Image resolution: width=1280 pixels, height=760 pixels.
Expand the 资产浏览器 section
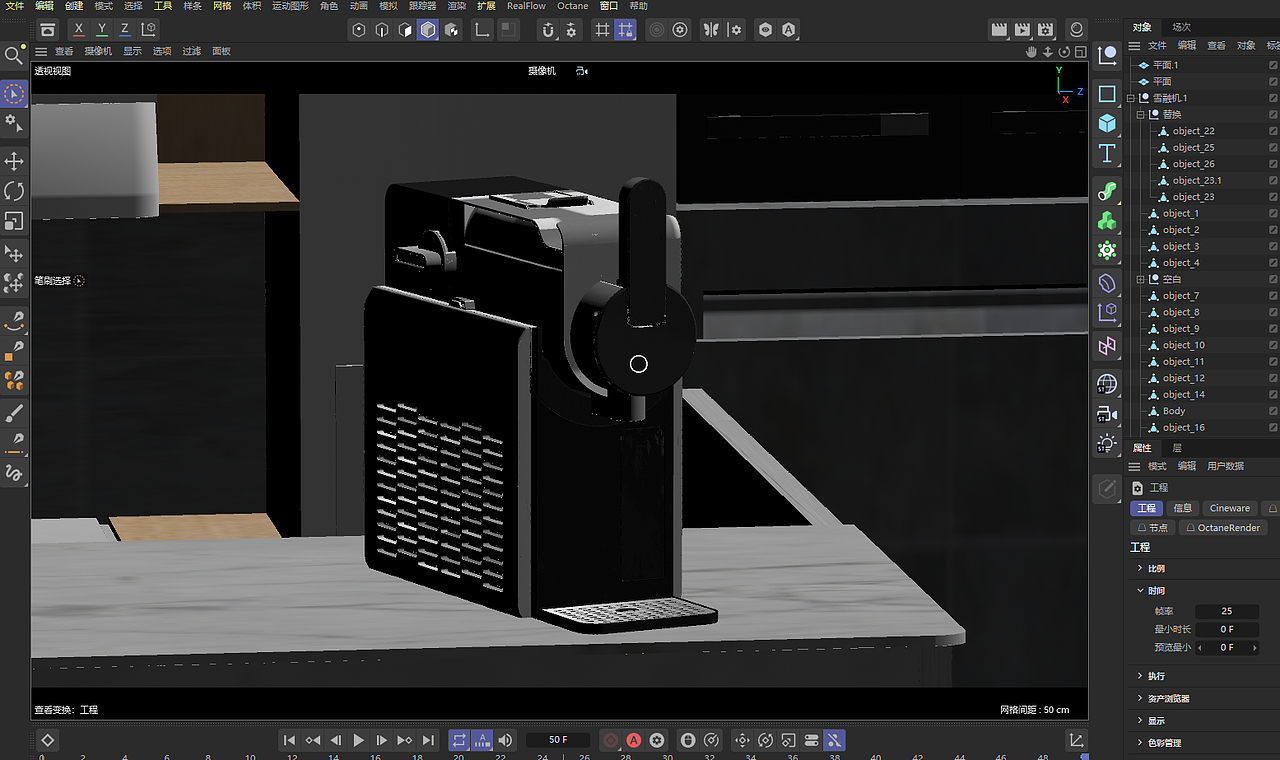point(1141,699)
